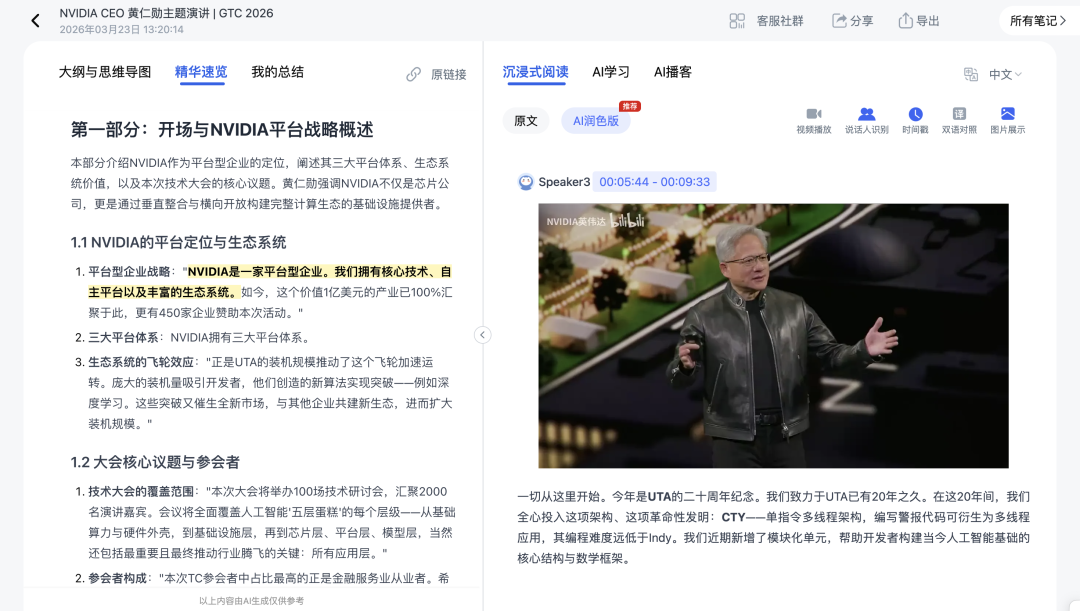Click the 导出 text label
Image resolution: width=1080 pixels, height=611 pixels.
click(928, 21)
